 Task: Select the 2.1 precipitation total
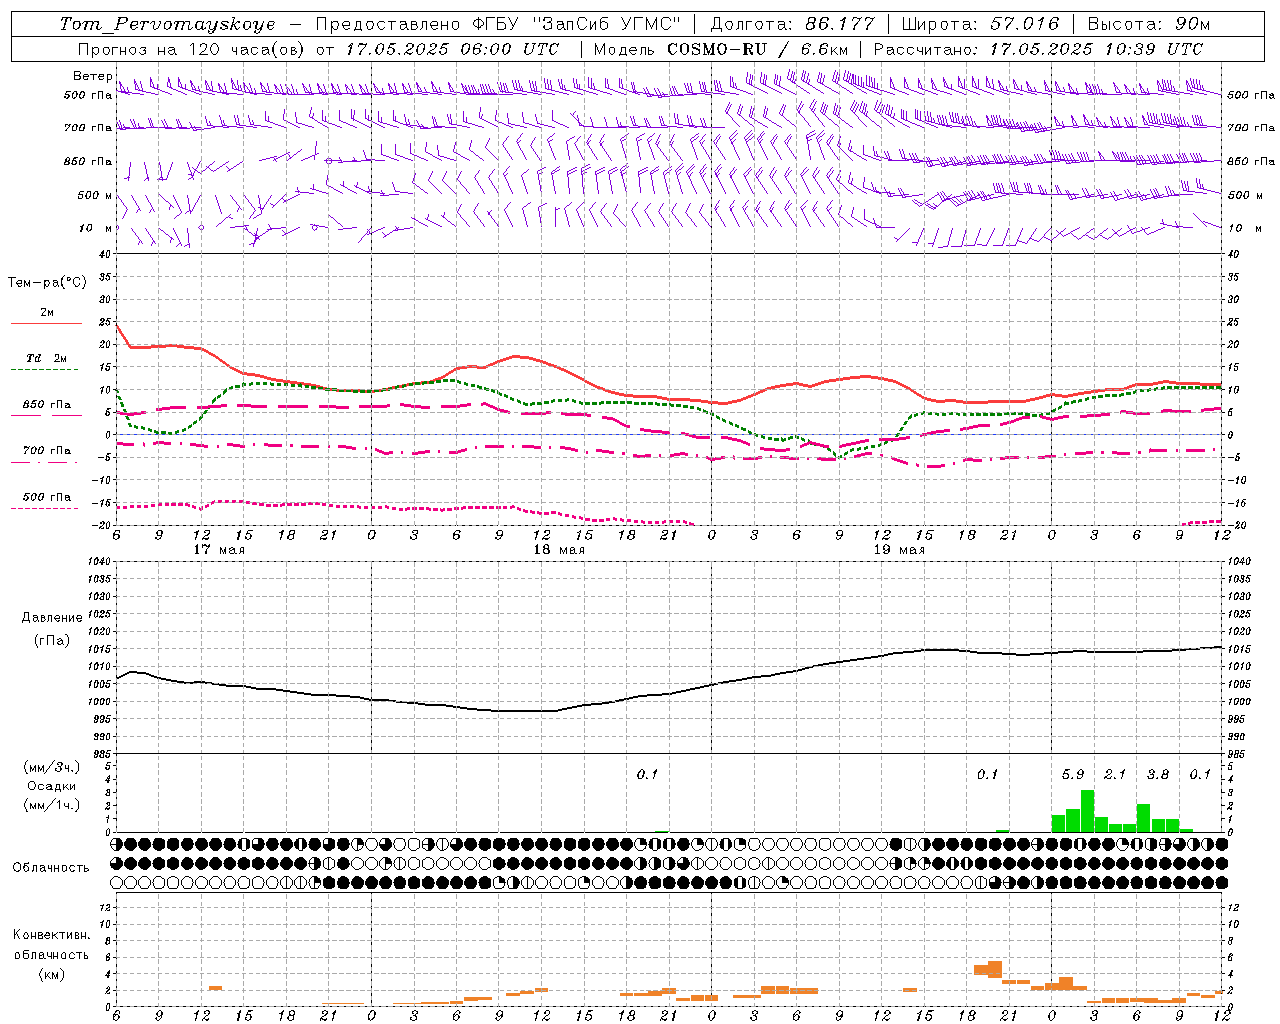coord(1115,775)
